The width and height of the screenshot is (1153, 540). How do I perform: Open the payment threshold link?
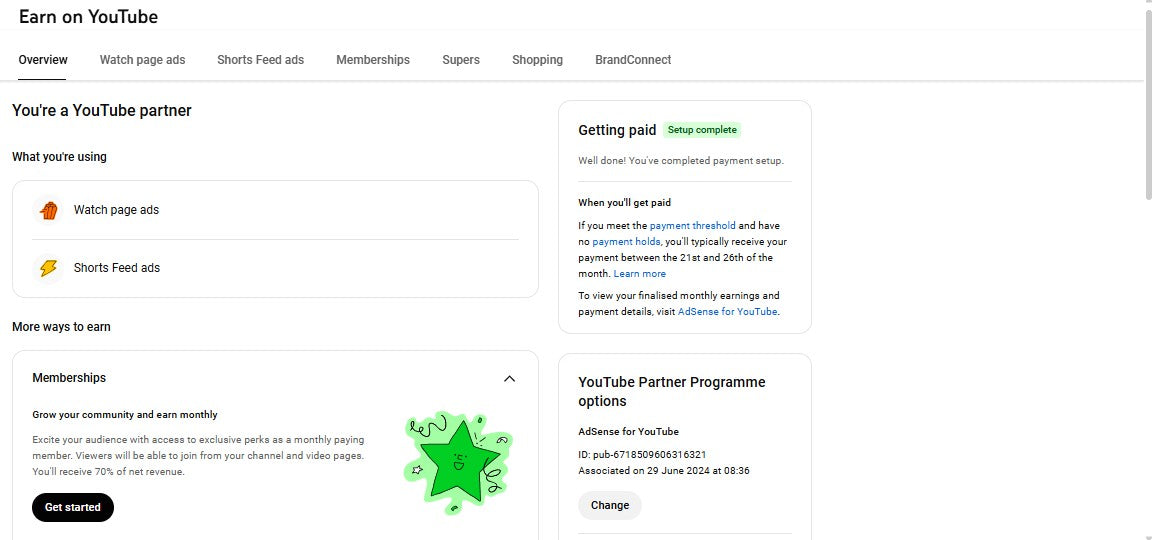click(692, 226)
